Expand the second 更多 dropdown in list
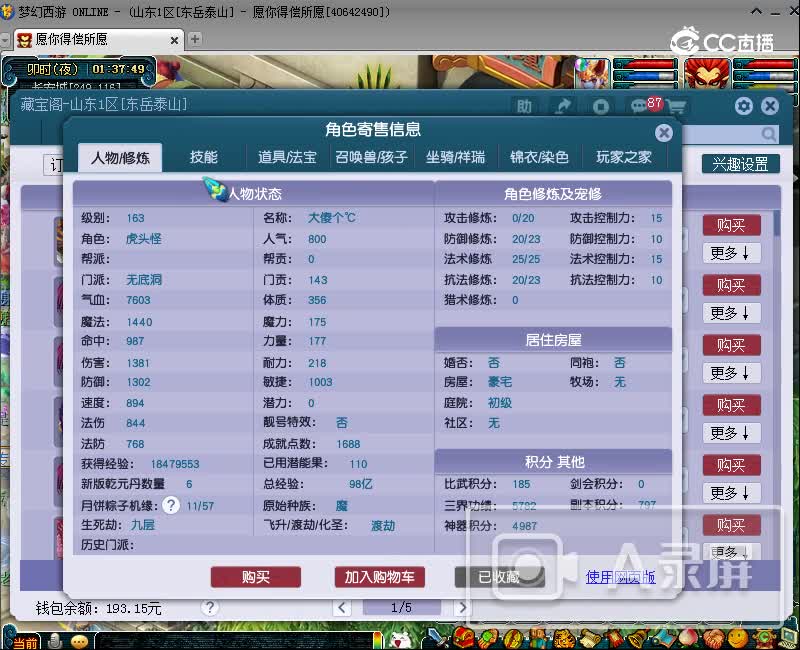800x650 pixels. [x=731, y=313]
